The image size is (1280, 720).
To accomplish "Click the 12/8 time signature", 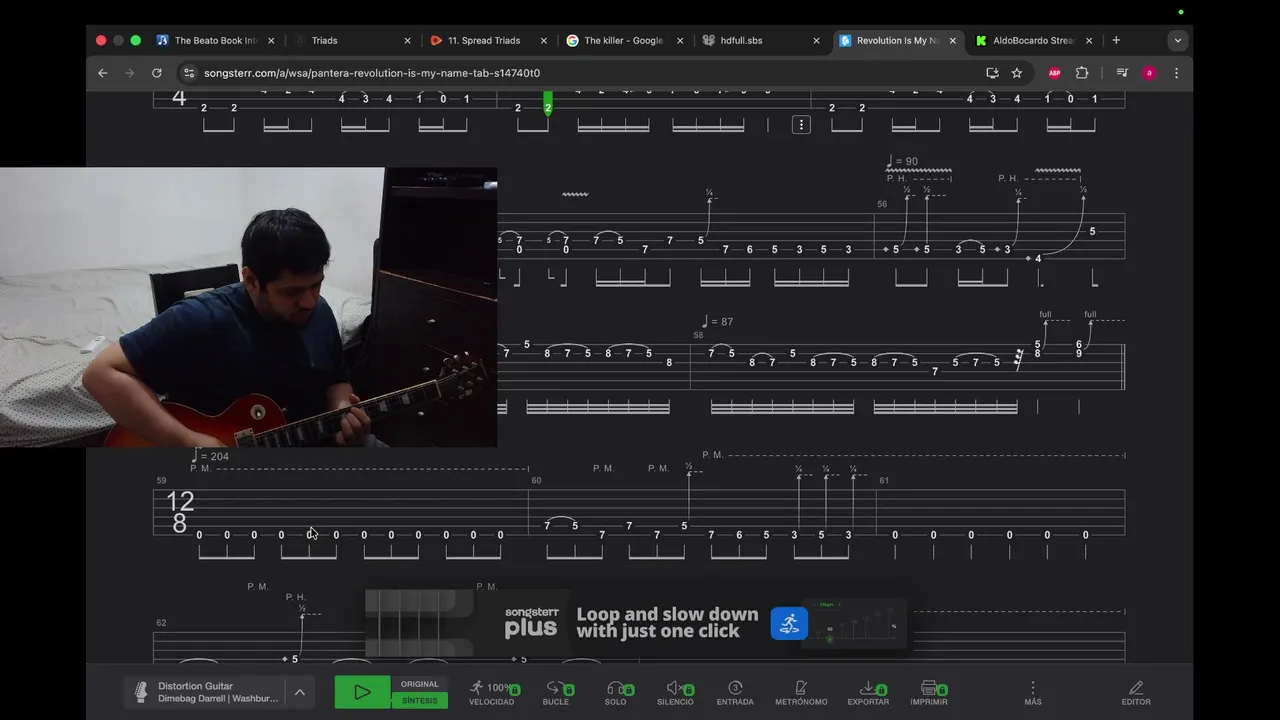I will pyautogui.click(x=180, y=512).
